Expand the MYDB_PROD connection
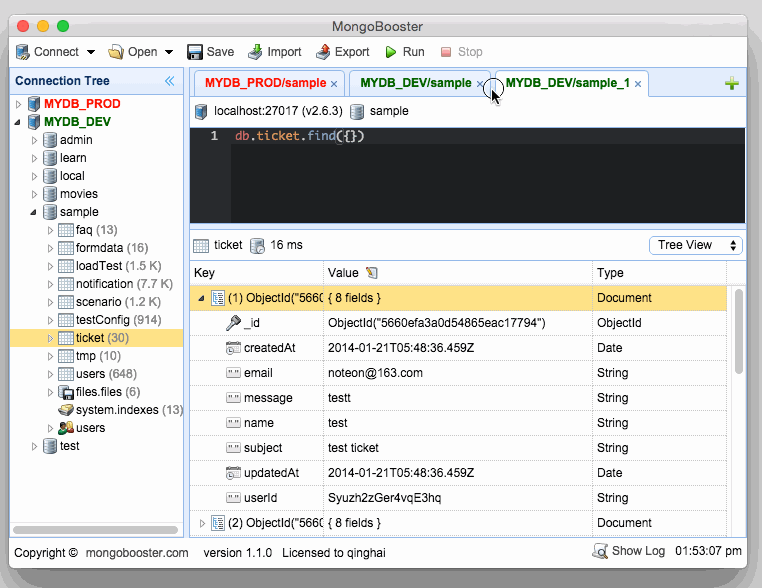 pos(18,104)
